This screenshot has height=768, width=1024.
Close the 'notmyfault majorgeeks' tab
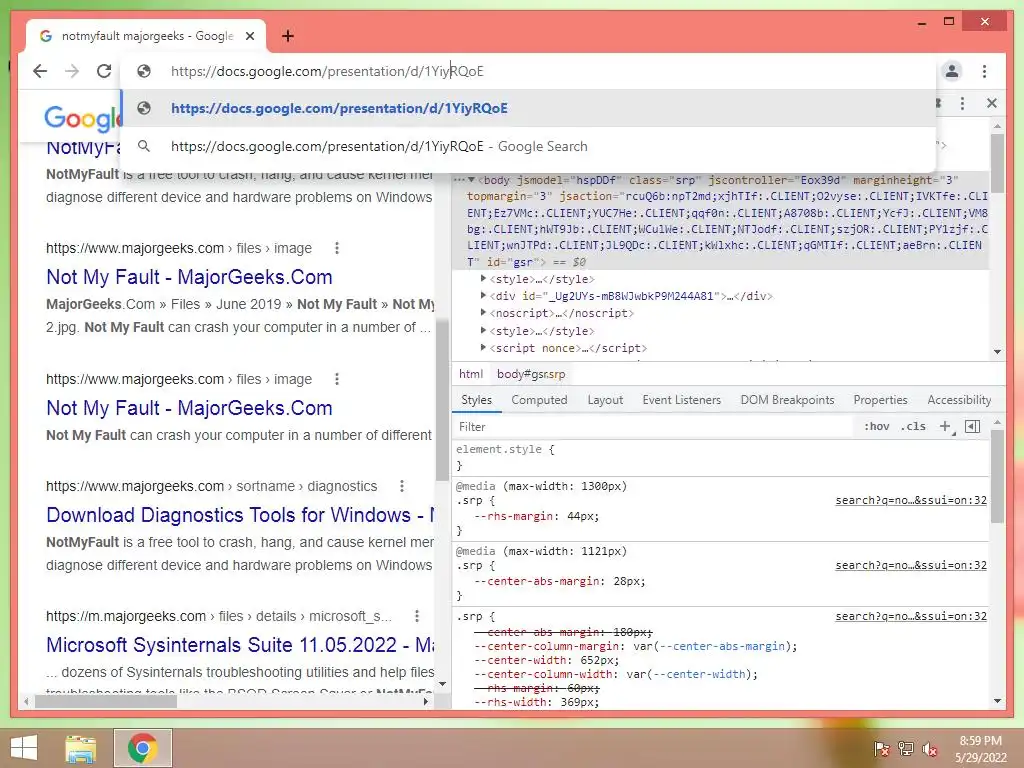coord(249,36)
